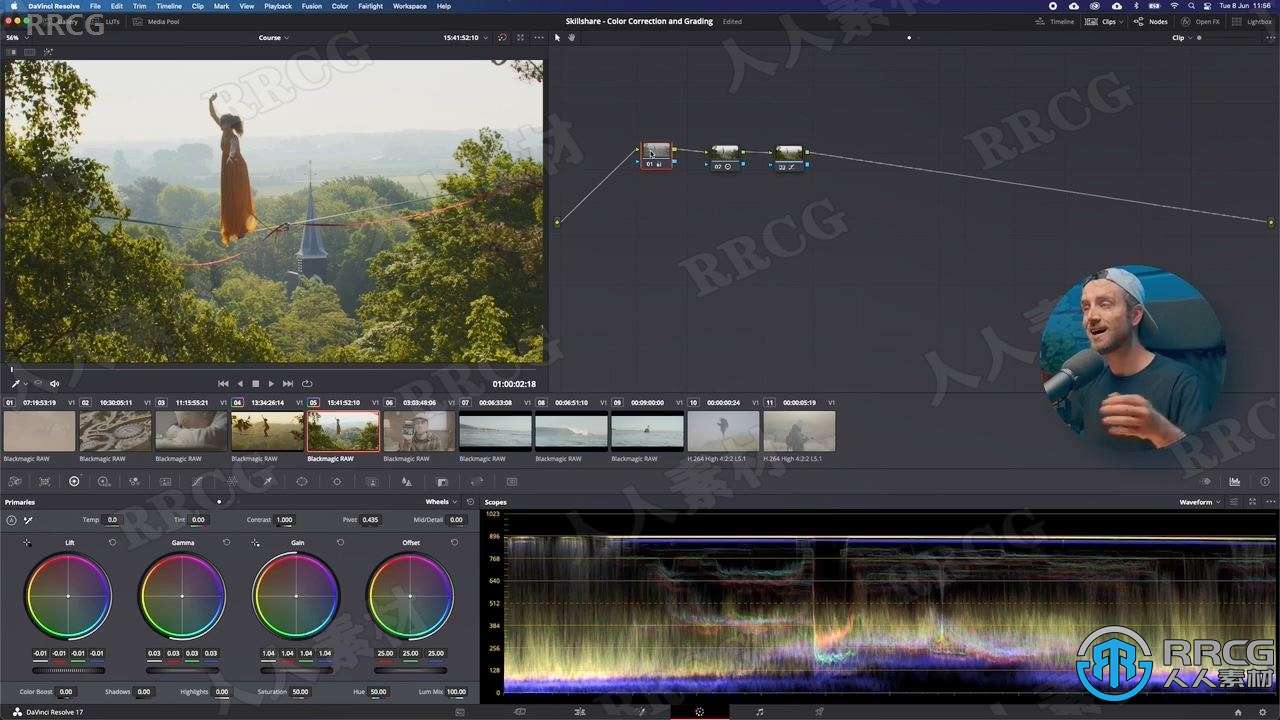
Task: Go to the Color page button
Action: 699,712
